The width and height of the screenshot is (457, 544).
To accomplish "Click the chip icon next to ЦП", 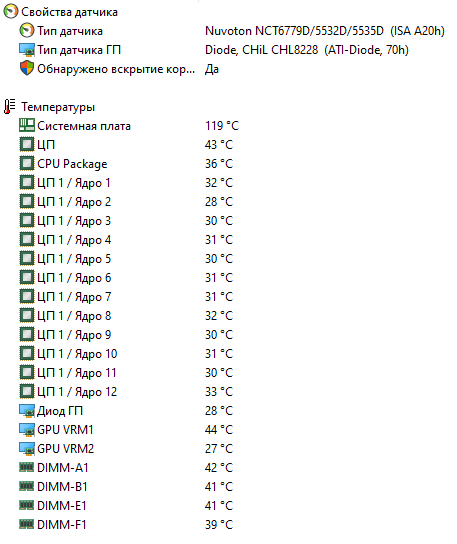I will pos(27,144).
